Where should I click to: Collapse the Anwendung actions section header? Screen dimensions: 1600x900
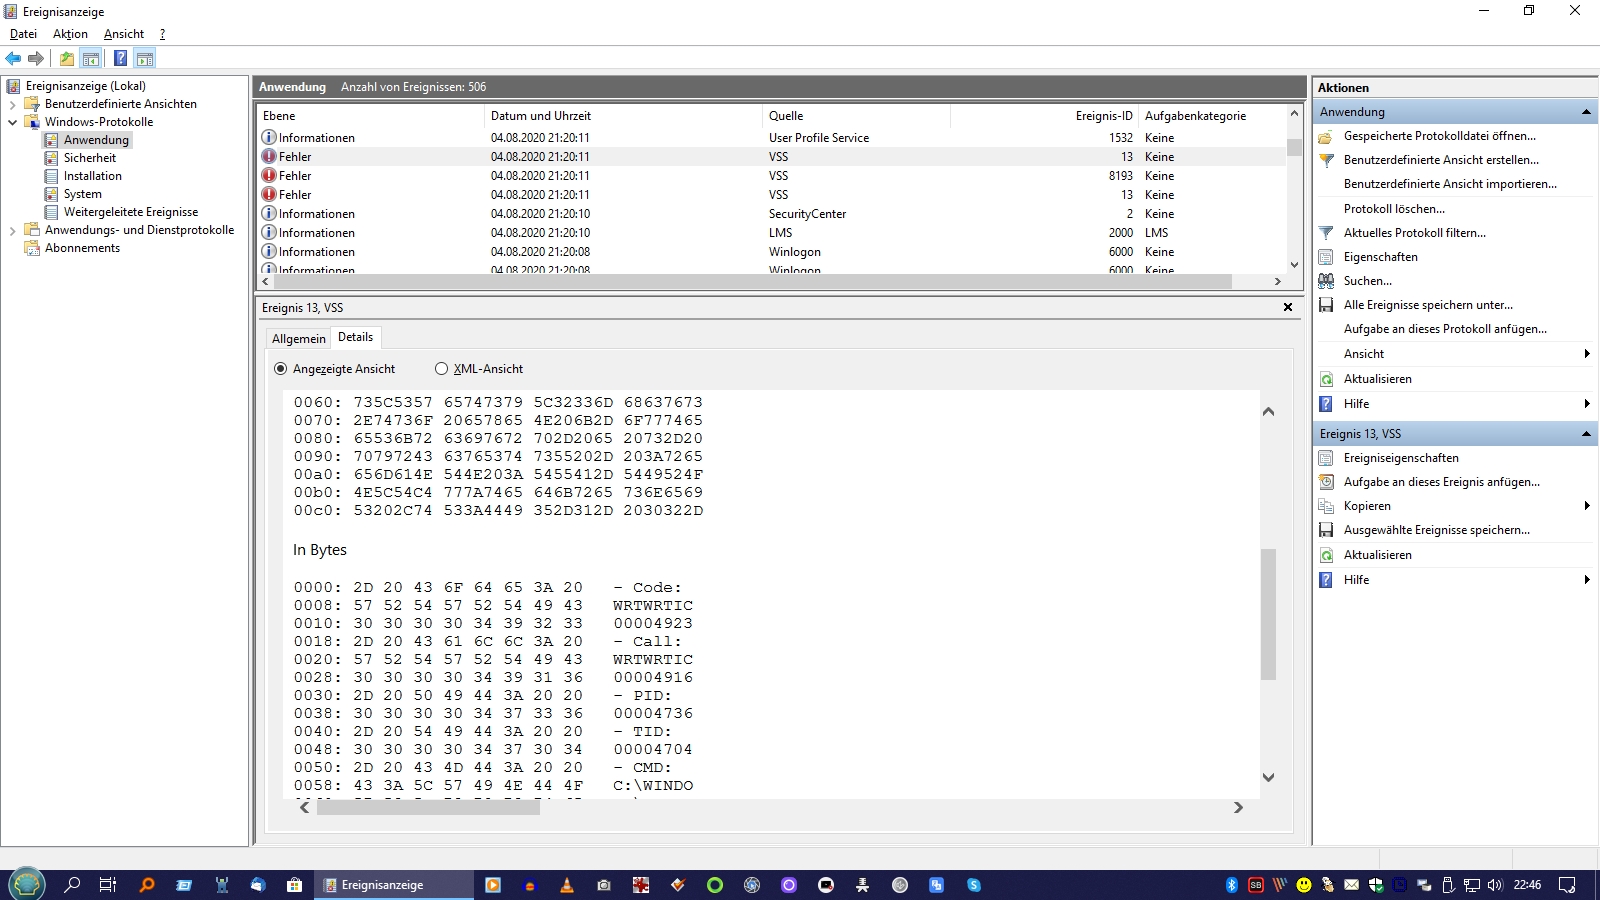click(1586, 112)
